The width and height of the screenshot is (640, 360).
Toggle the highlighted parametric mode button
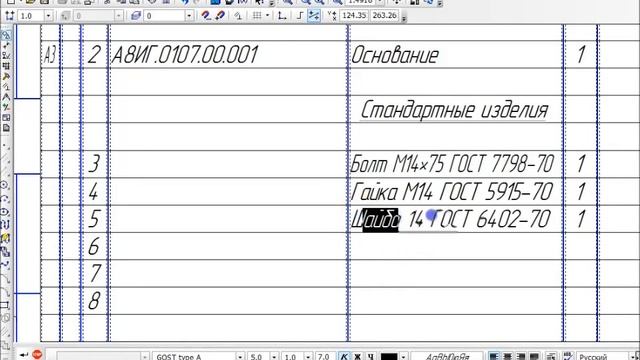(x=313, y=16)
